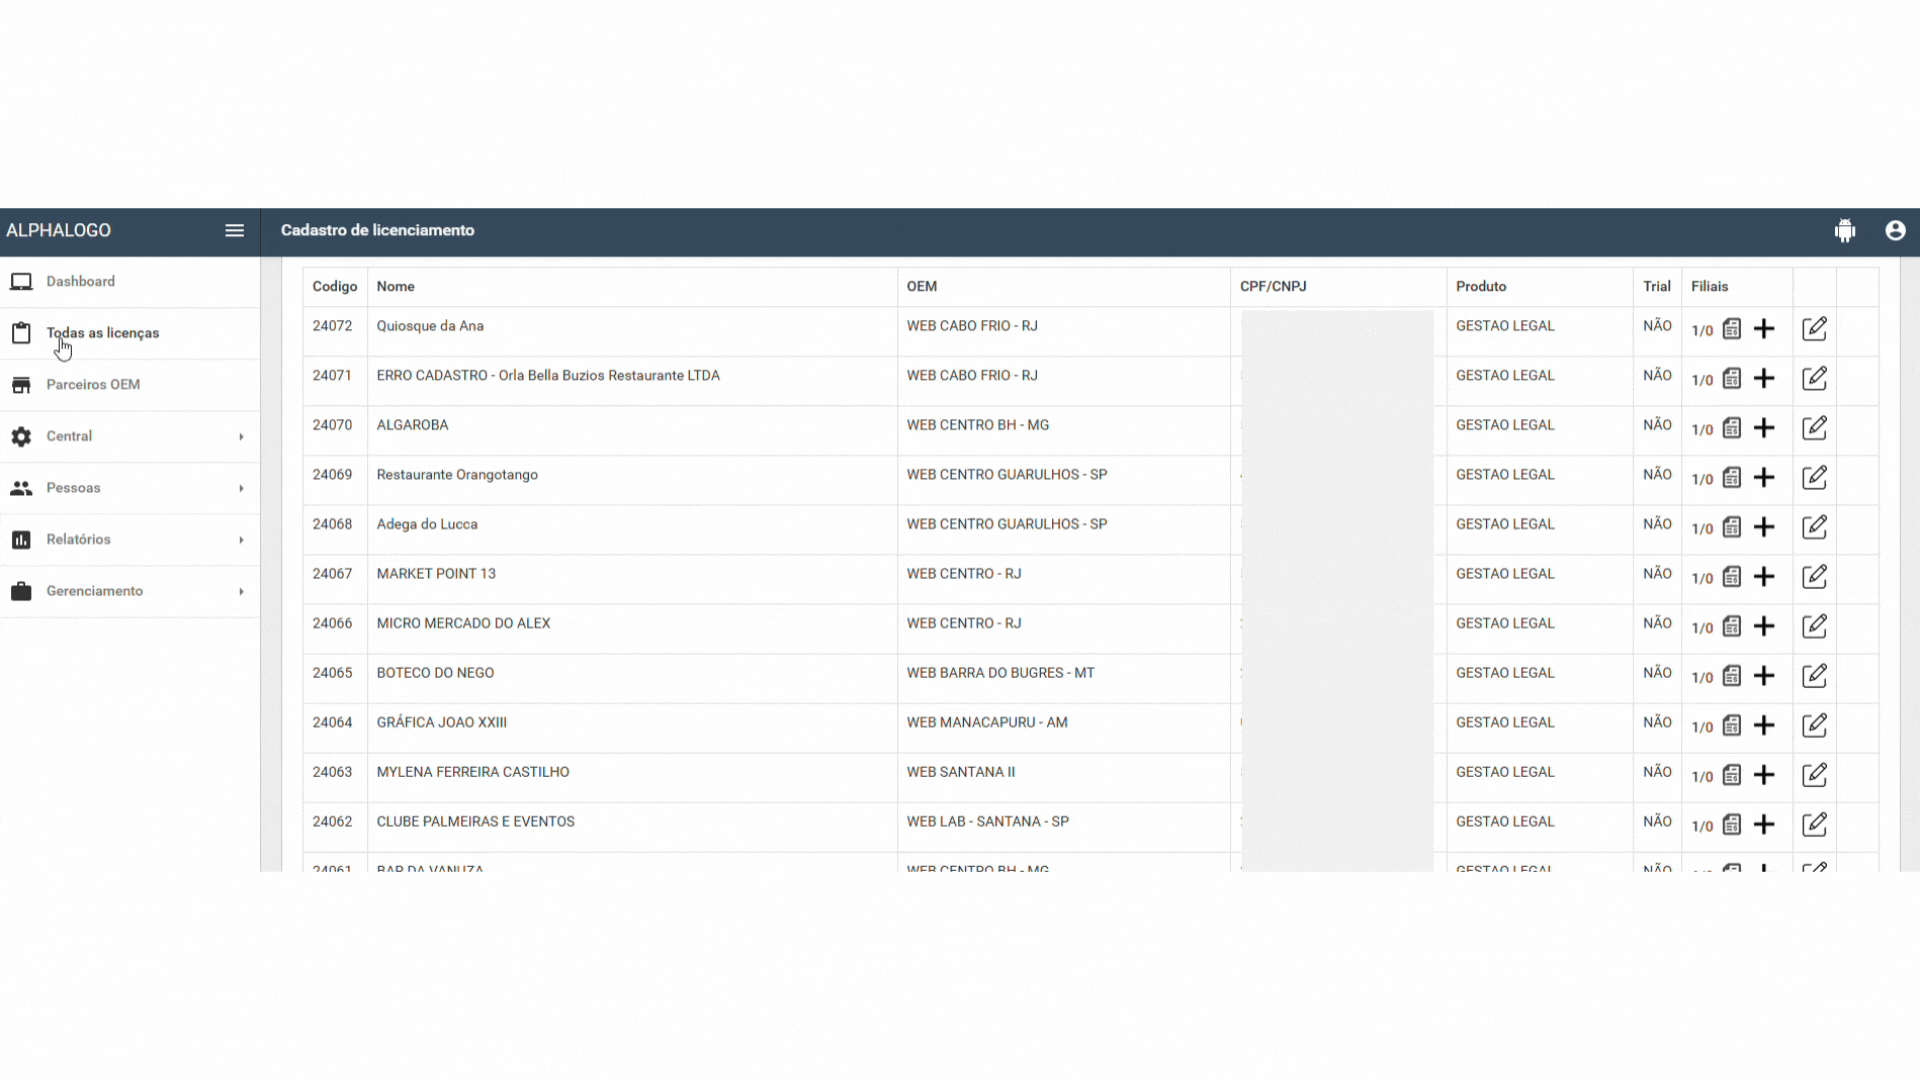The height and width of the screenshot is (1080, 1920).
Task: Click document icon in GRÁFICA JOAO XXIII row
Action: (1732, 726)
